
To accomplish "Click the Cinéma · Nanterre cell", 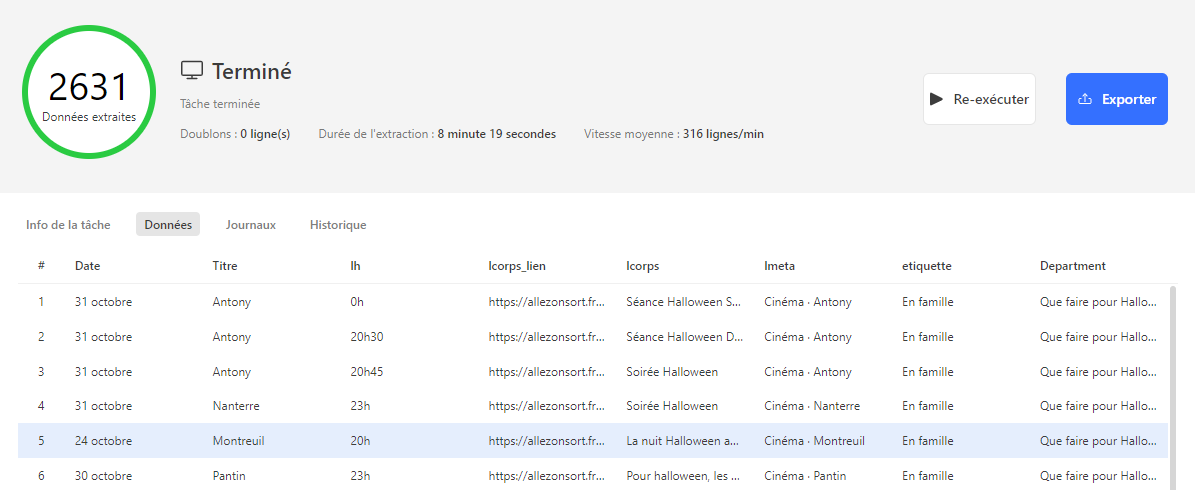I will coord(812,406).
